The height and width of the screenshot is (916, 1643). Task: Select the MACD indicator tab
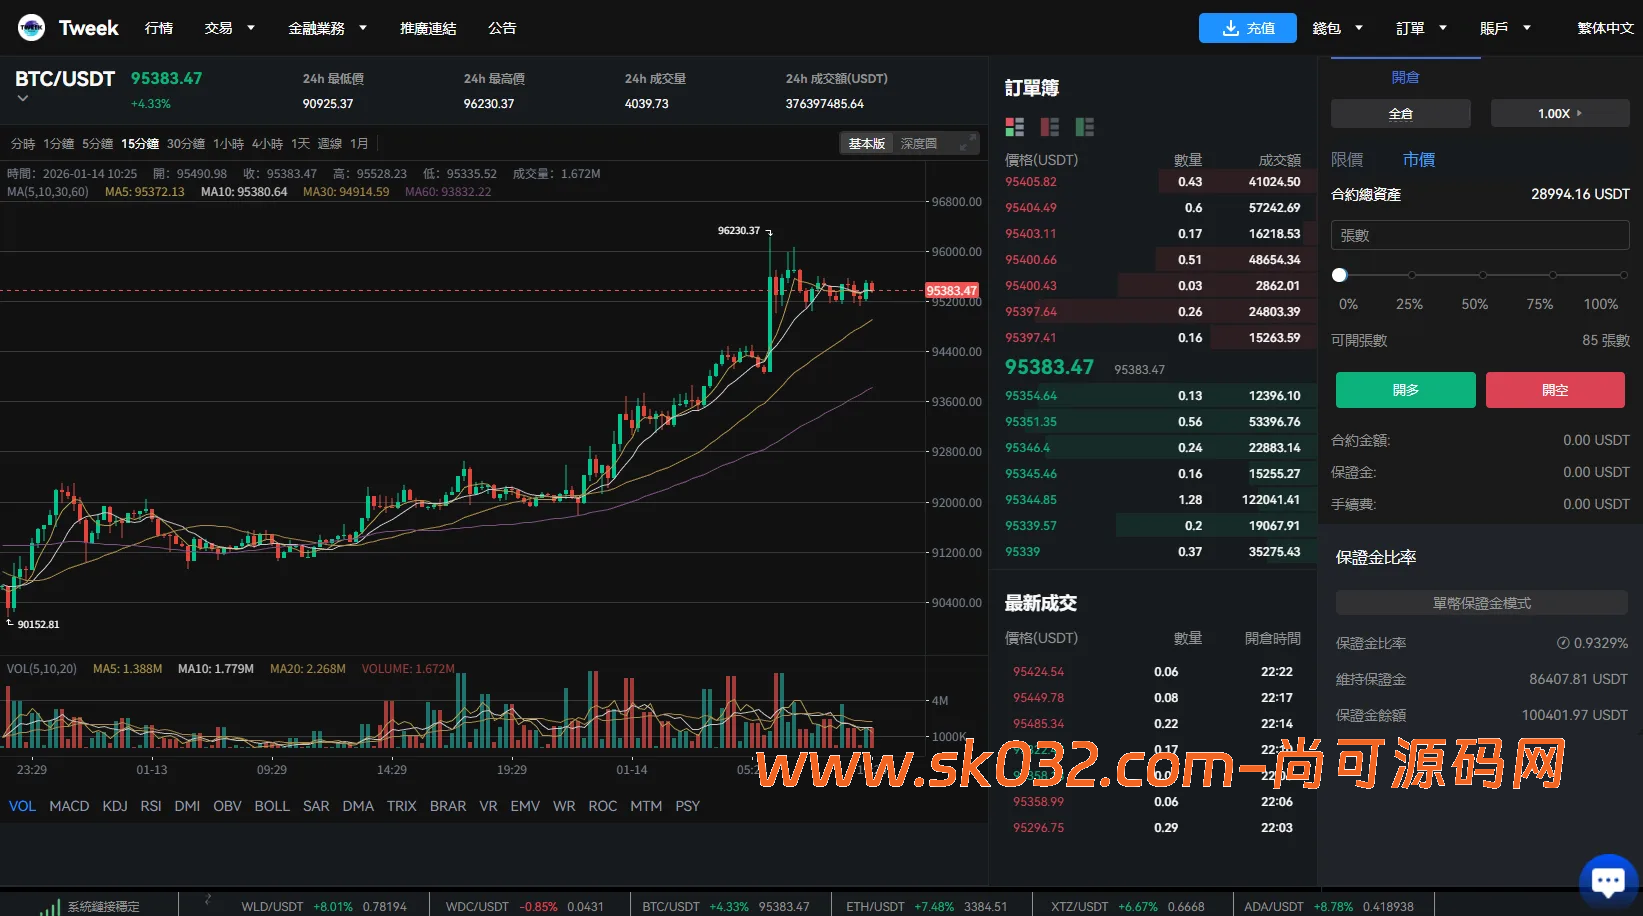[68, 805]
